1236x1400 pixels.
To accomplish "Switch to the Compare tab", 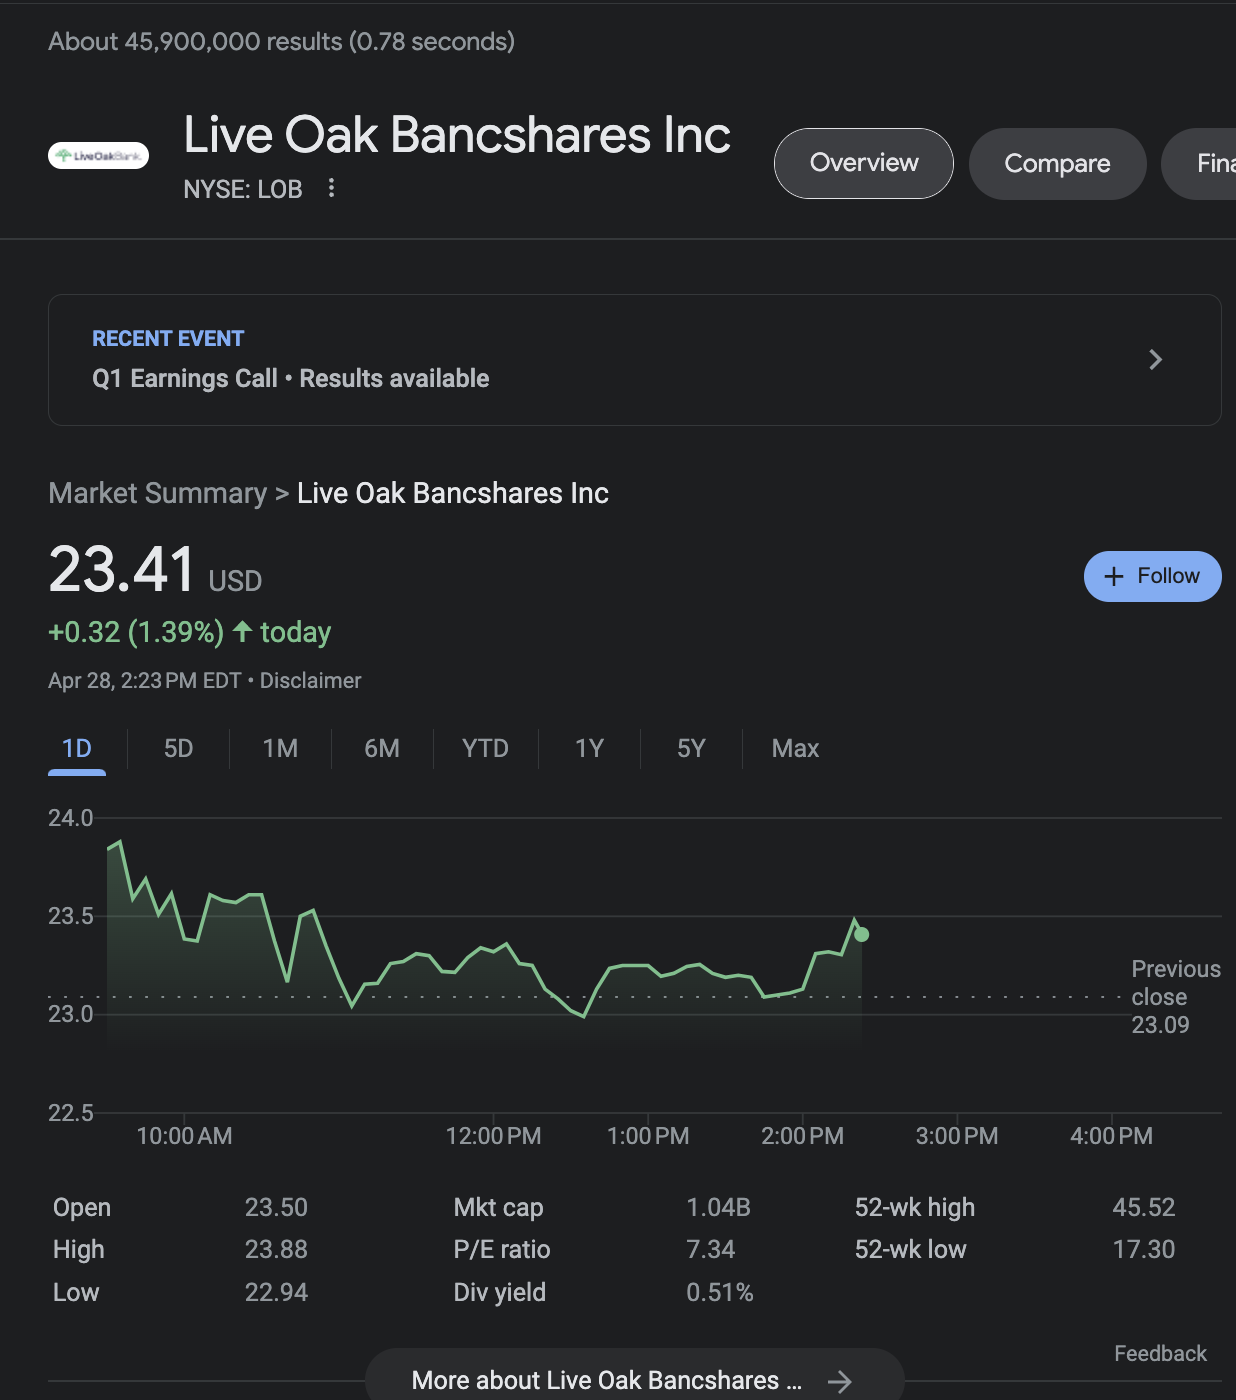I will (1057, 163).
